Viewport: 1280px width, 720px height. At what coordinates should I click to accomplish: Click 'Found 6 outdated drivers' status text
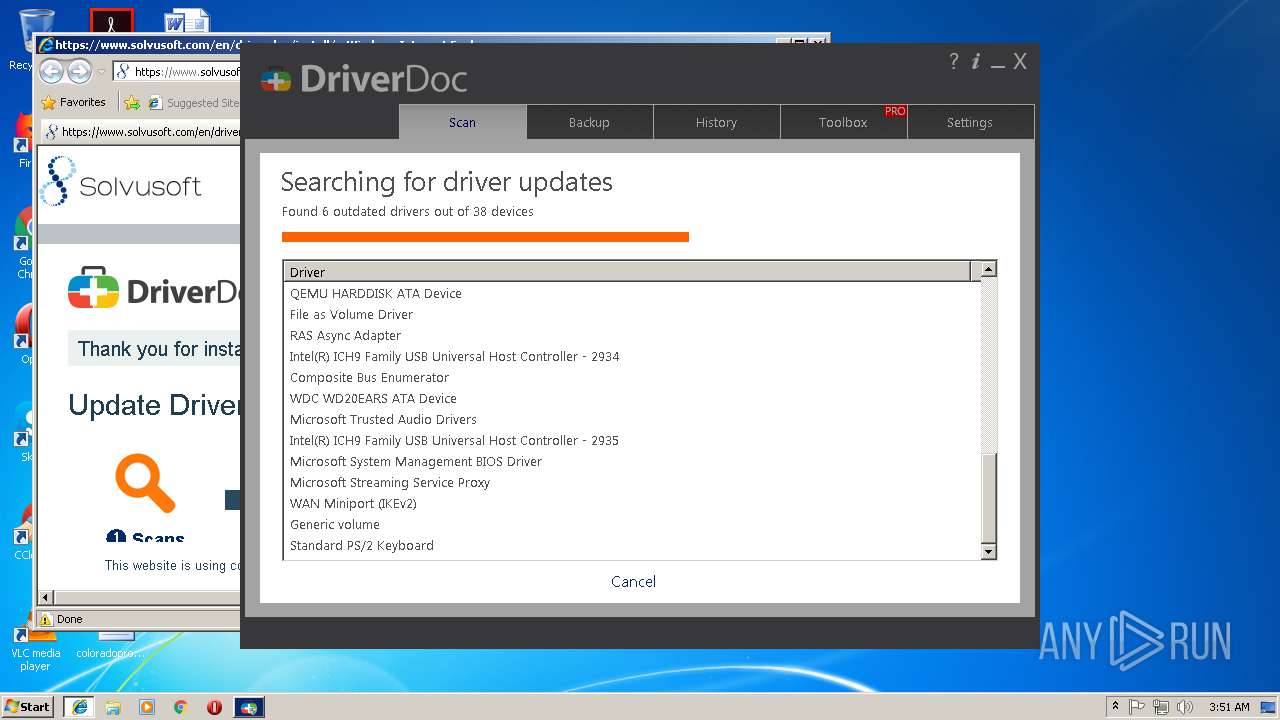[x=408, y=212]
